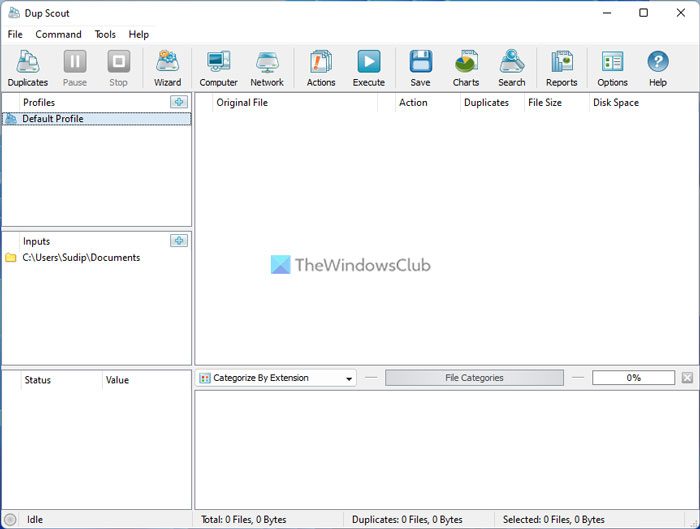Click the File Categories button
Screen dimensions: 700x529
coord(474,378)
